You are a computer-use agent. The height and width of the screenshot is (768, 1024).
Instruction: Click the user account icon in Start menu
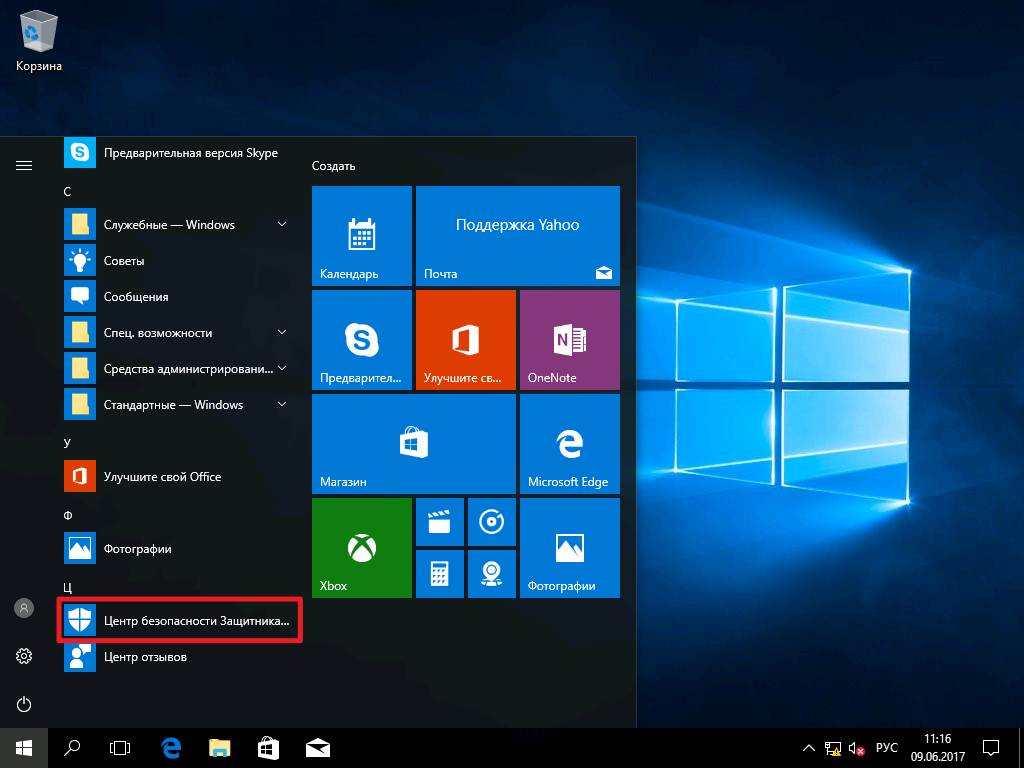point(24,608)
